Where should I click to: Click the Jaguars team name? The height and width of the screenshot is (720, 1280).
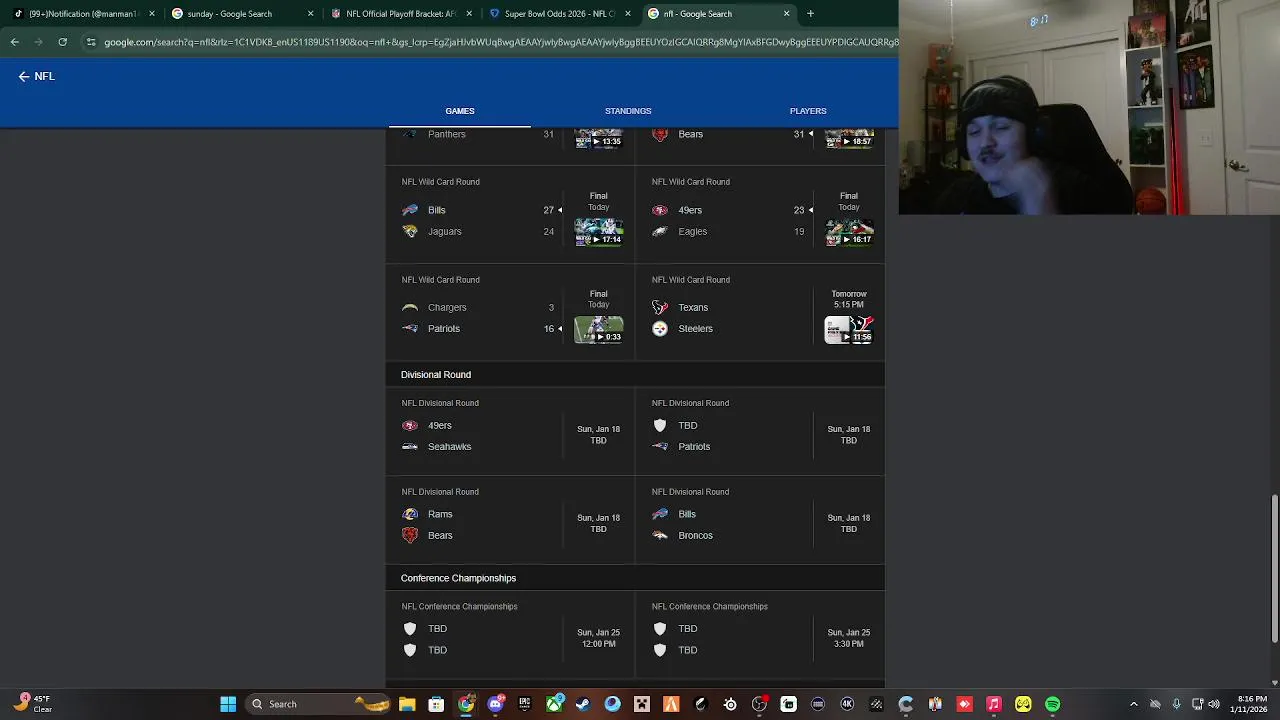point(445,232)
